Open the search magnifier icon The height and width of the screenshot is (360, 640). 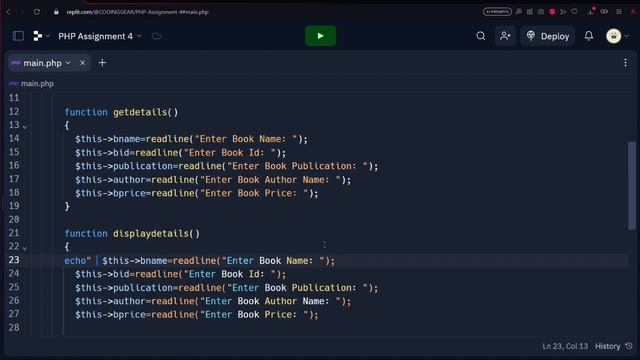pos(481,36)
